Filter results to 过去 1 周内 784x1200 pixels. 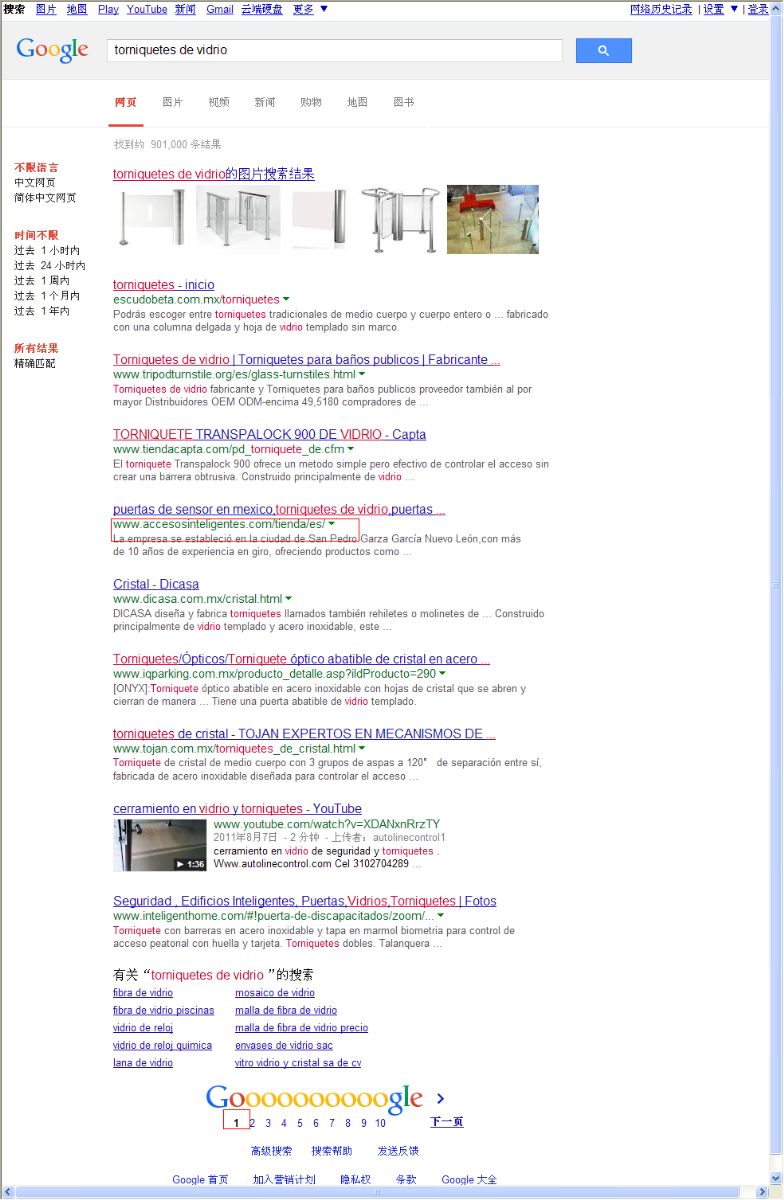point(42,280)
